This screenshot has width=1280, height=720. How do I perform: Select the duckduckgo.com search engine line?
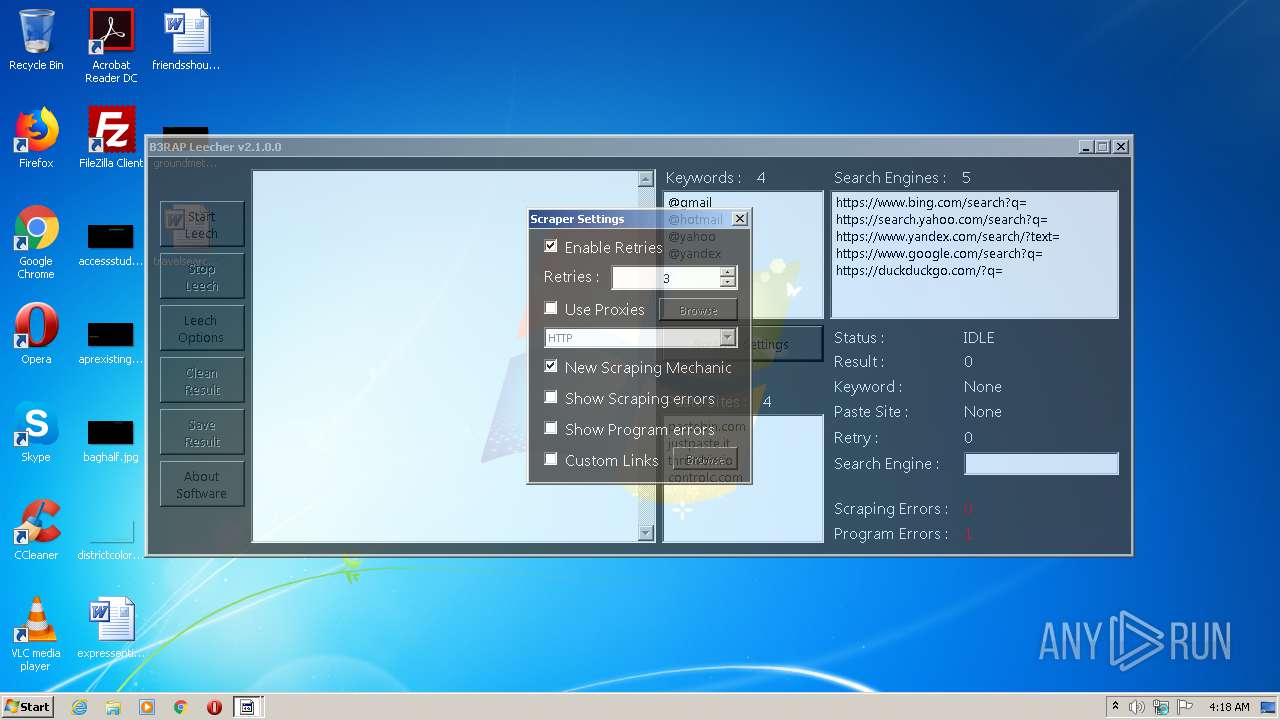[919, 270]
